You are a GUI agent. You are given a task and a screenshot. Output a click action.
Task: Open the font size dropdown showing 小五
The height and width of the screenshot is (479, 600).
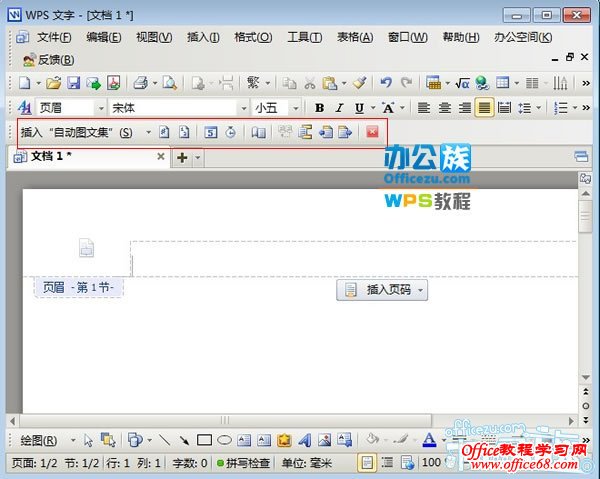(x=295, y=108)
